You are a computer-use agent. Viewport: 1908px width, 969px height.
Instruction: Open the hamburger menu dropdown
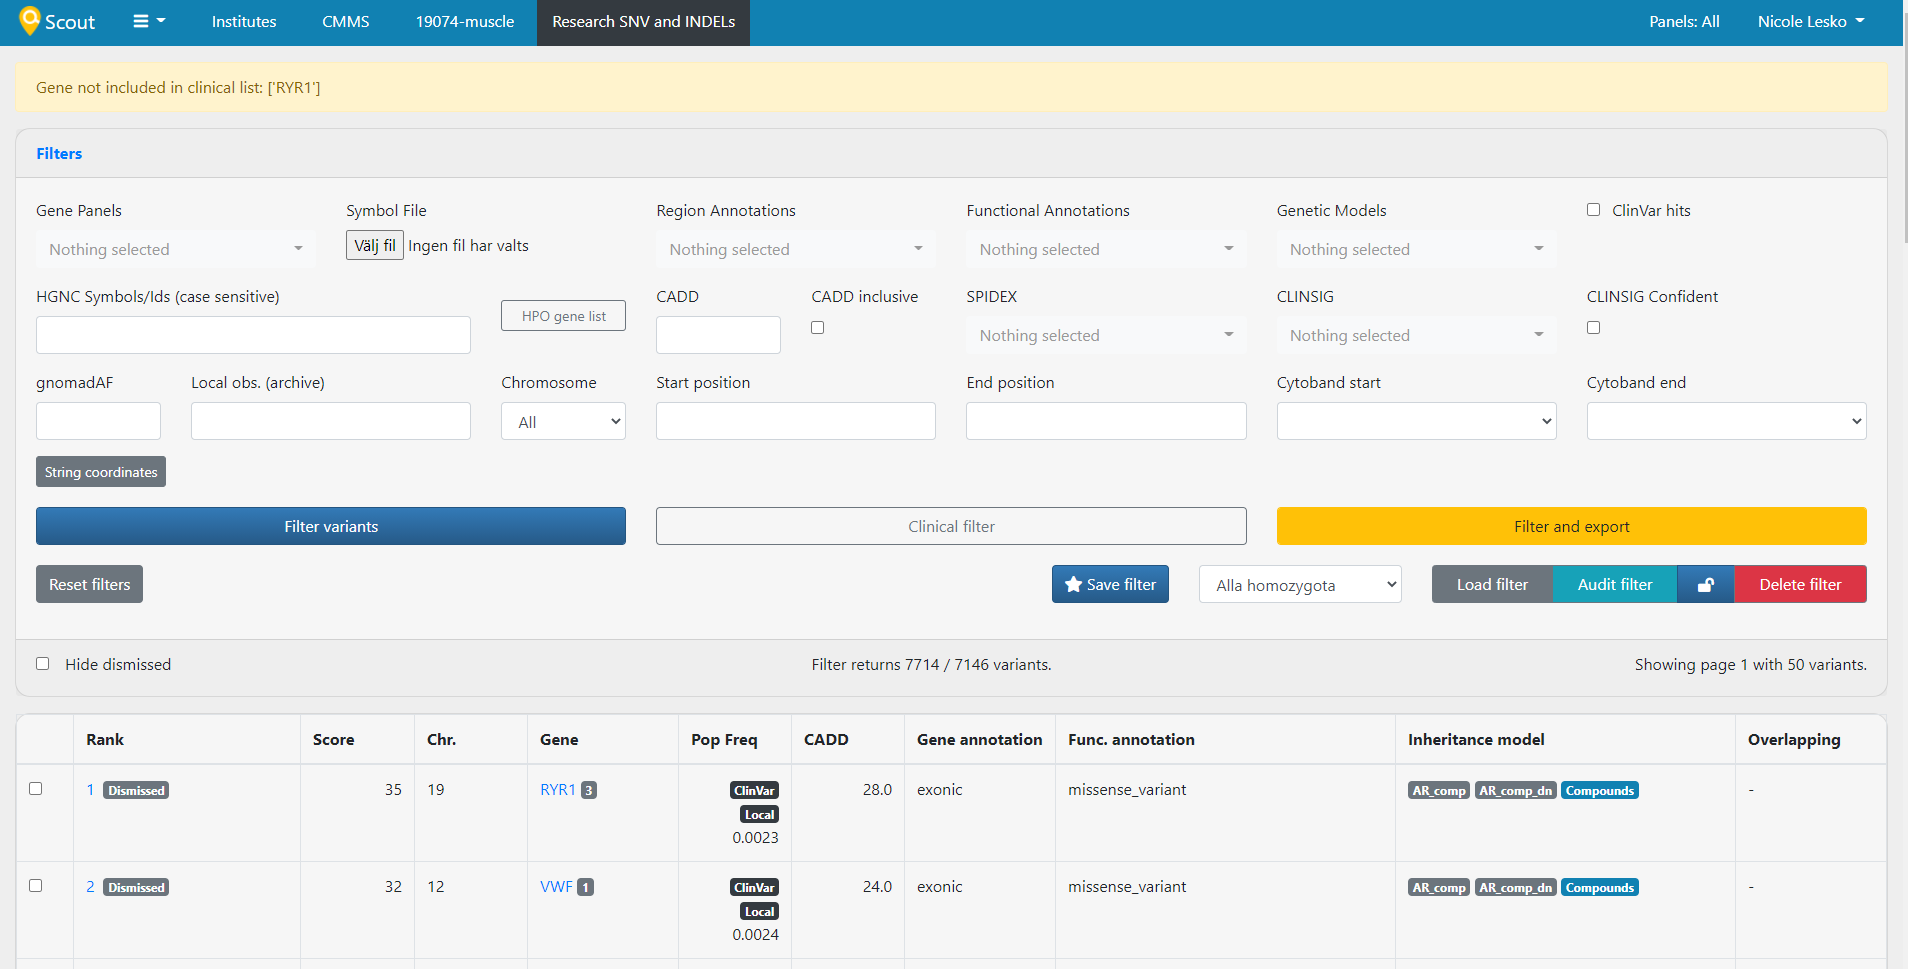click(149, 21)
